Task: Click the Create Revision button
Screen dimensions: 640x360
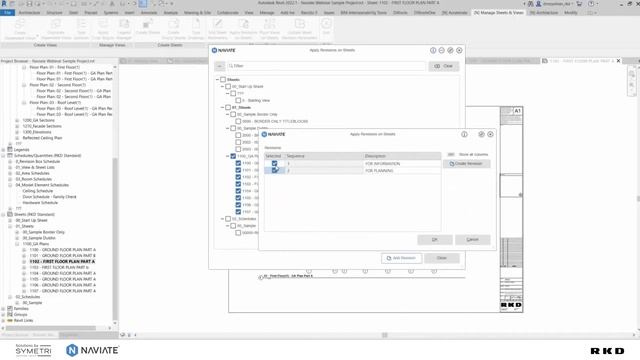Action: coord(467,164)
